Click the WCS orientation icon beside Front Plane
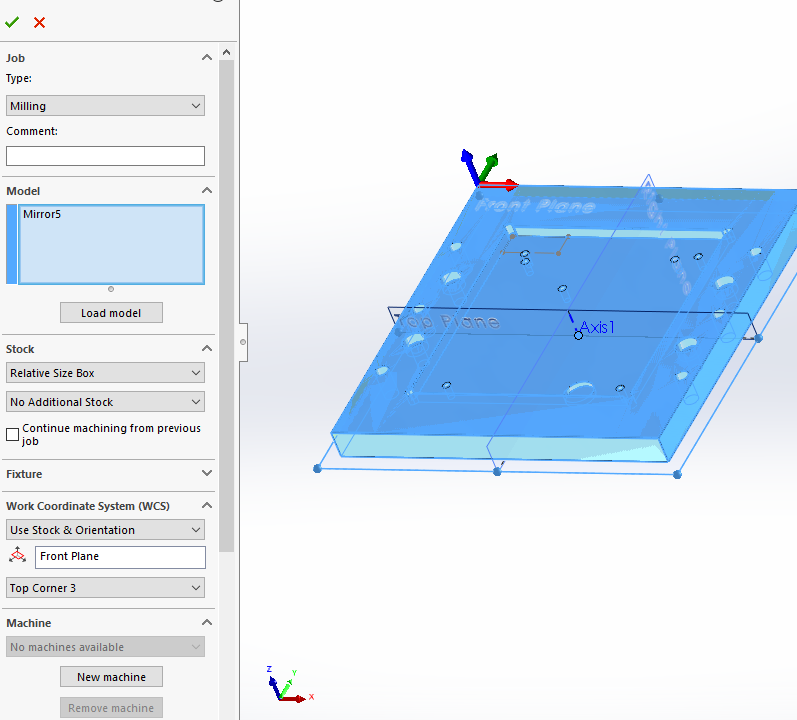797x720 pixels. pos(17,556)
